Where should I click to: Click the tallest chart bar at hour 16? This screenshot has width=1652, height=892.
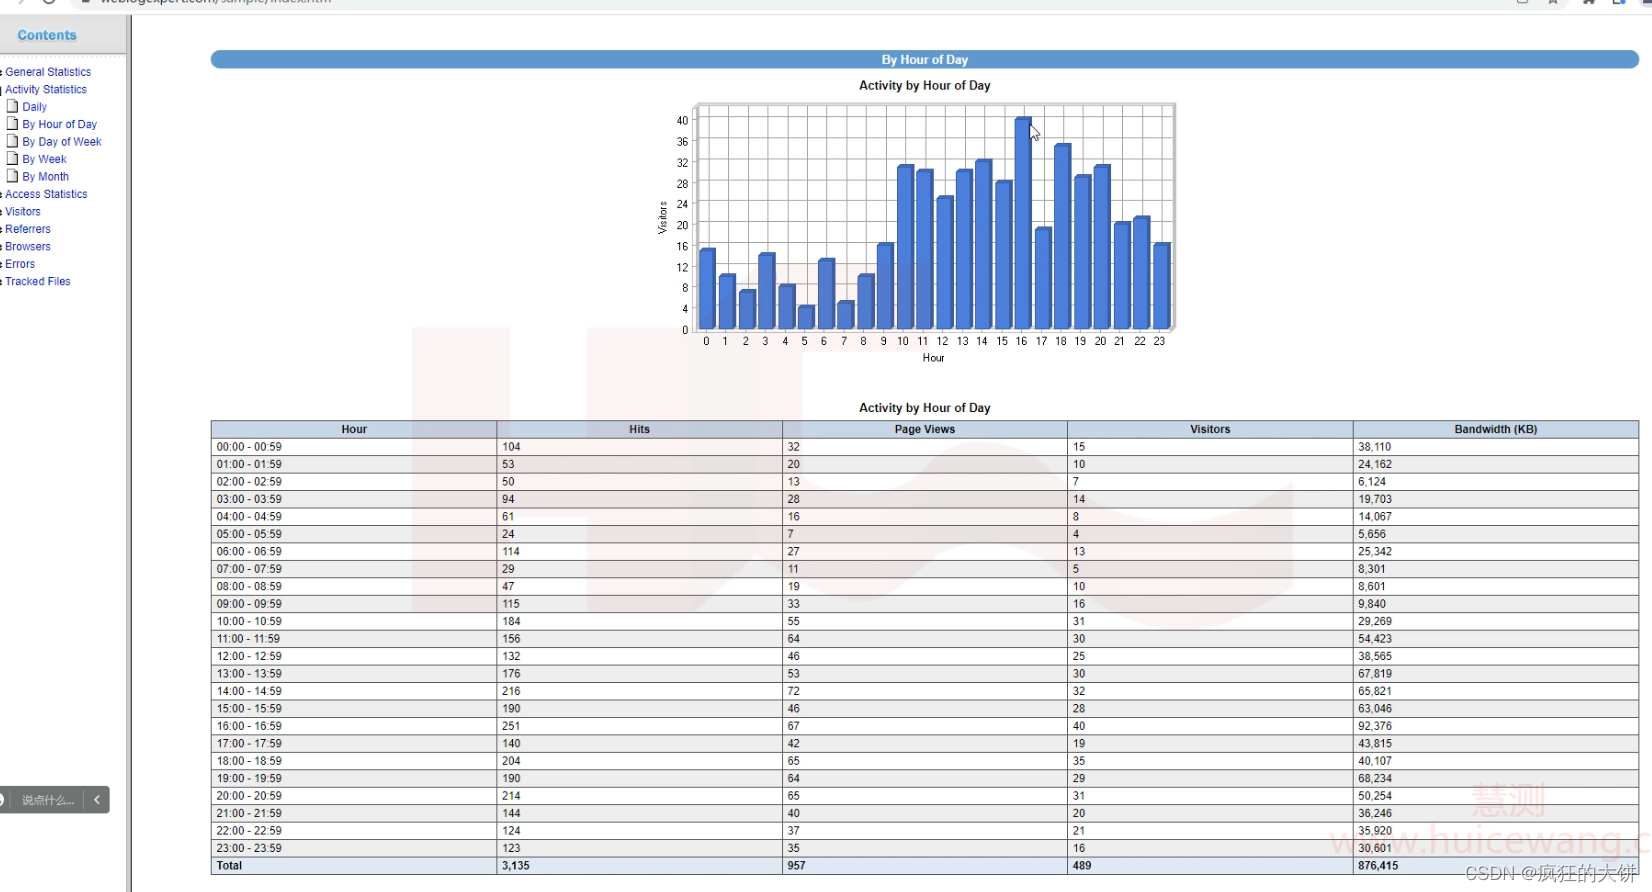tap(1022, 224)
